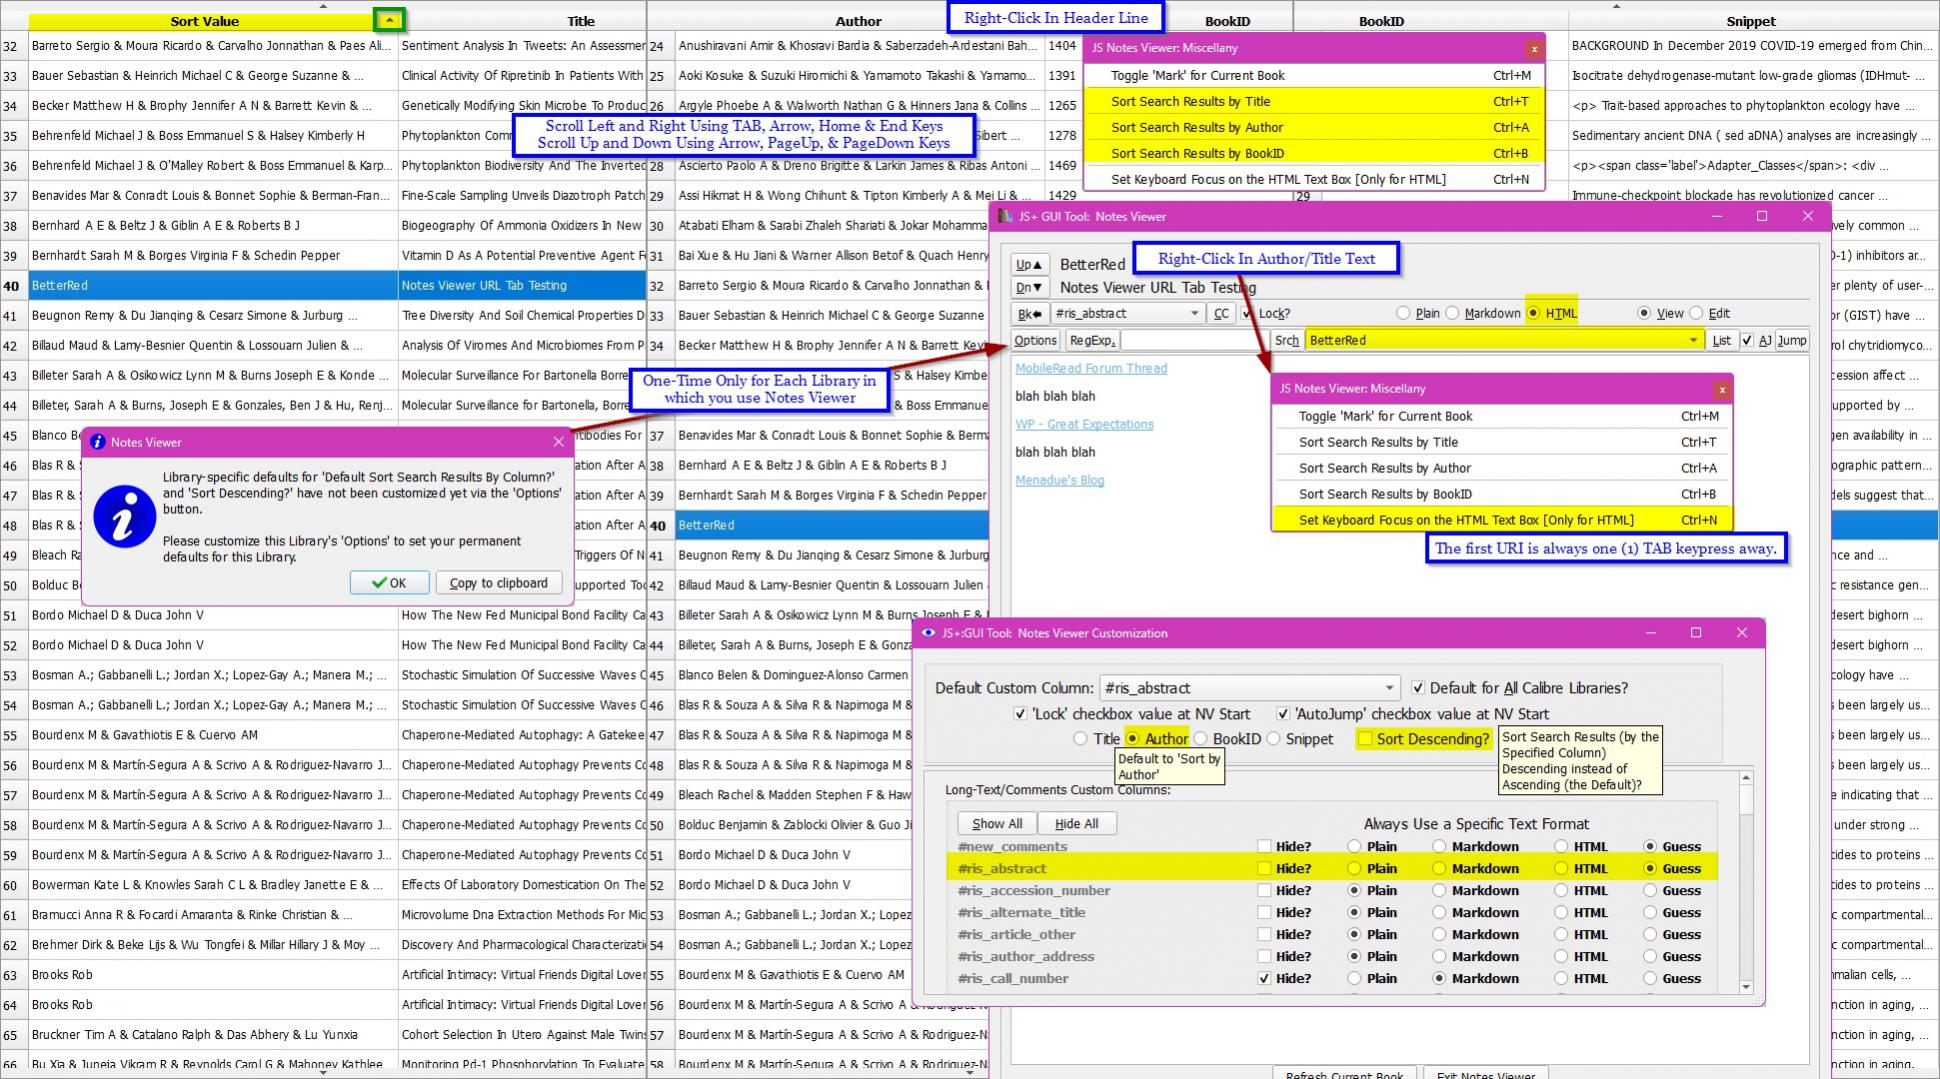Maximize the JS+ GUI Tool Notes Viewer window
Viewport: 1940px width, 1079px height.
click(x=1762, y=216)
